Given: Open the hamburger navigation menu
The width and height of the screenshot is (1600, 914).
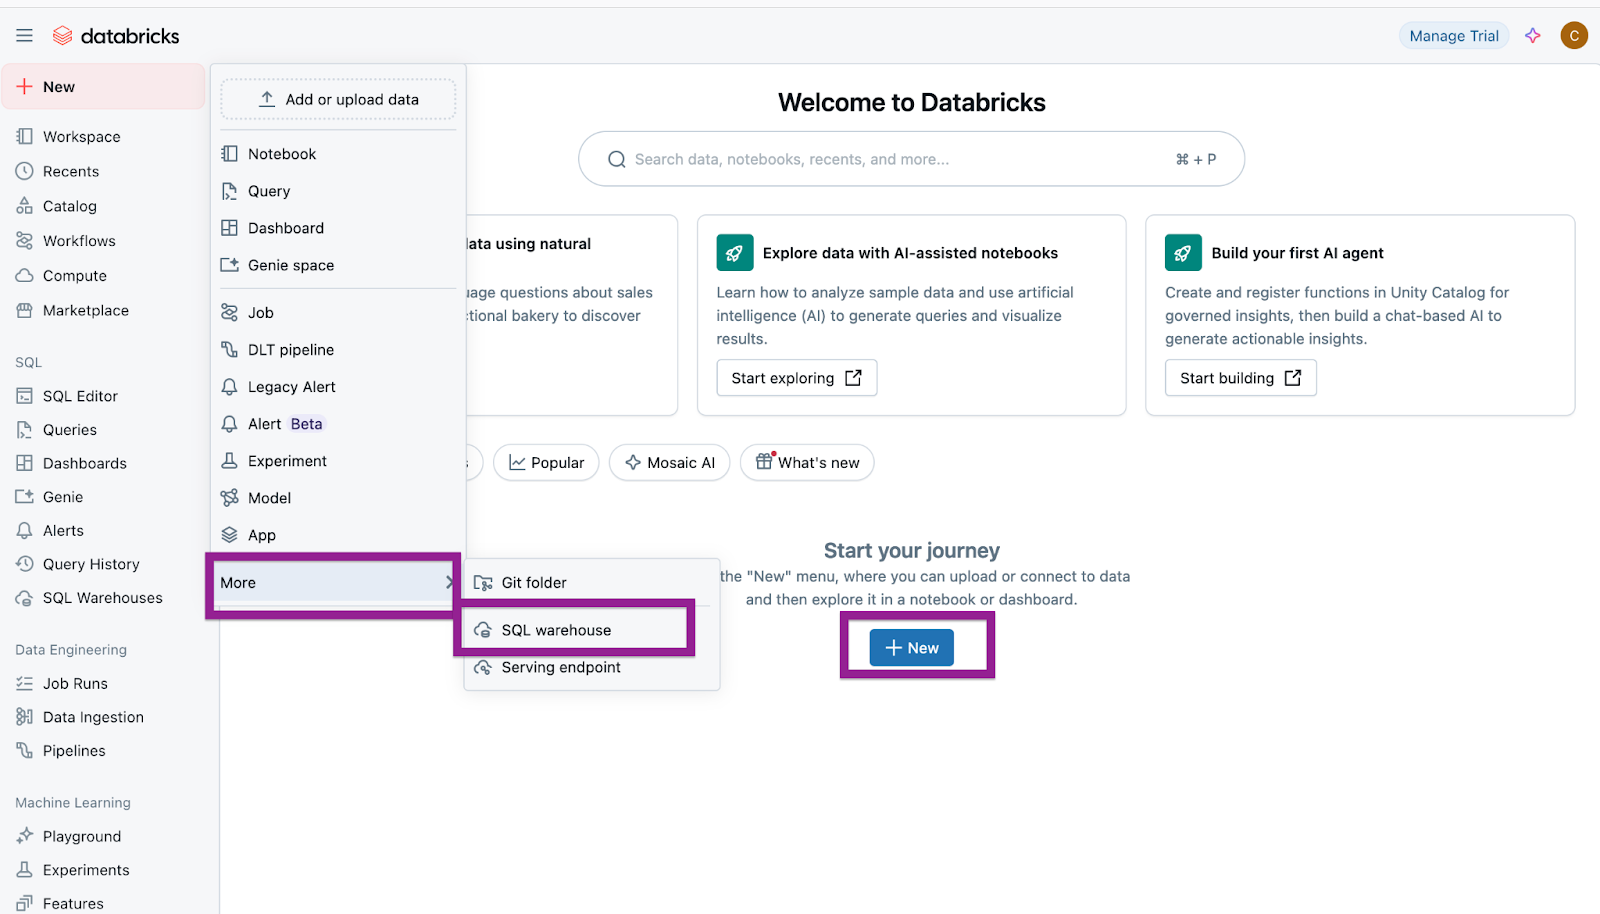Looking at the screenshot, I should (24, 36).
